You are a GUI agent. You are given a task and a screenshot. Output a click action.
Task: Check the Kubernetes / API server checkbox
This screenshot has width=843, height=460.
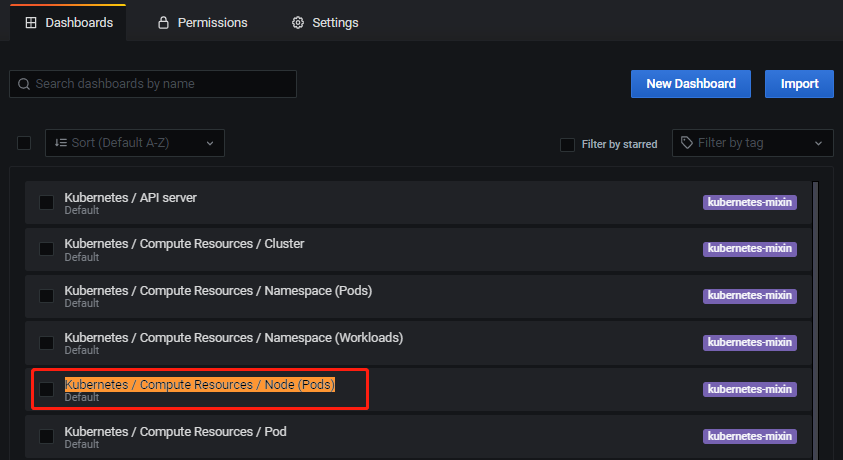point(47,202)
